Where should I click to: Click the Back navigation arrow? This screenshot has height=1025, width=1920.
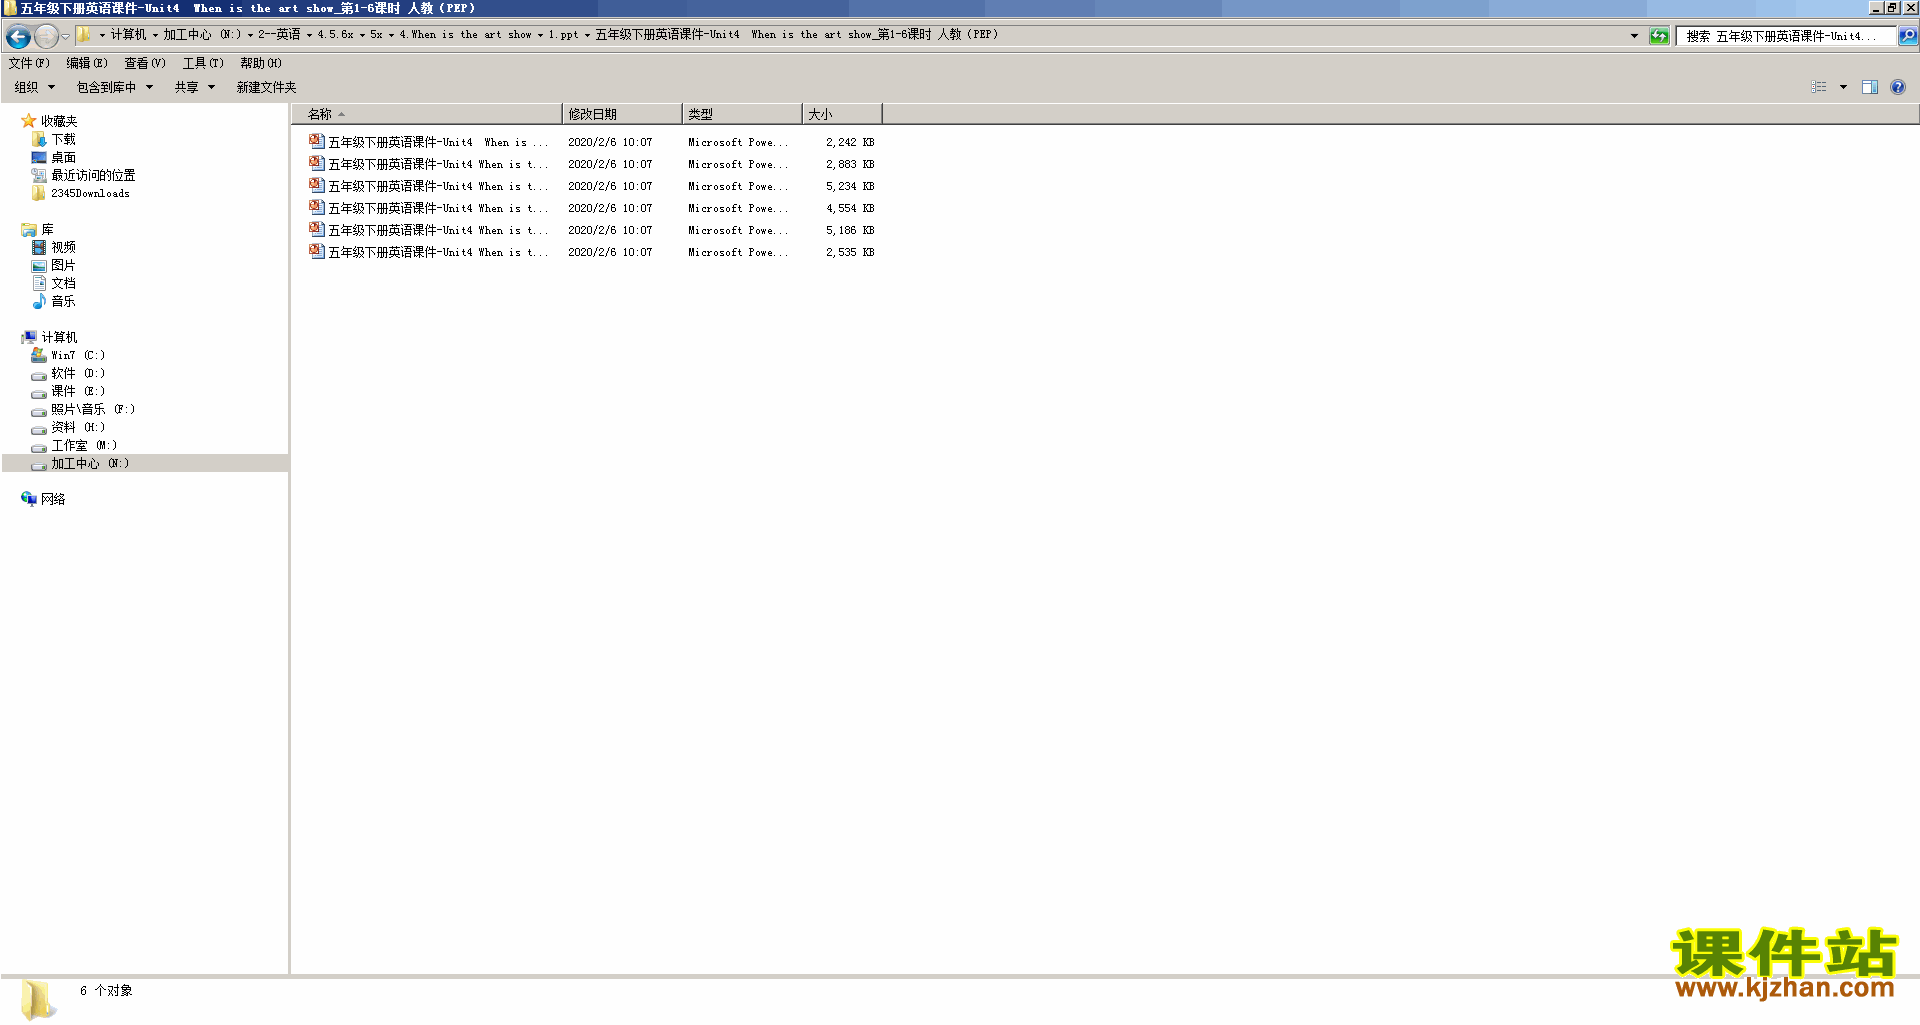click(x=18, y=37)
